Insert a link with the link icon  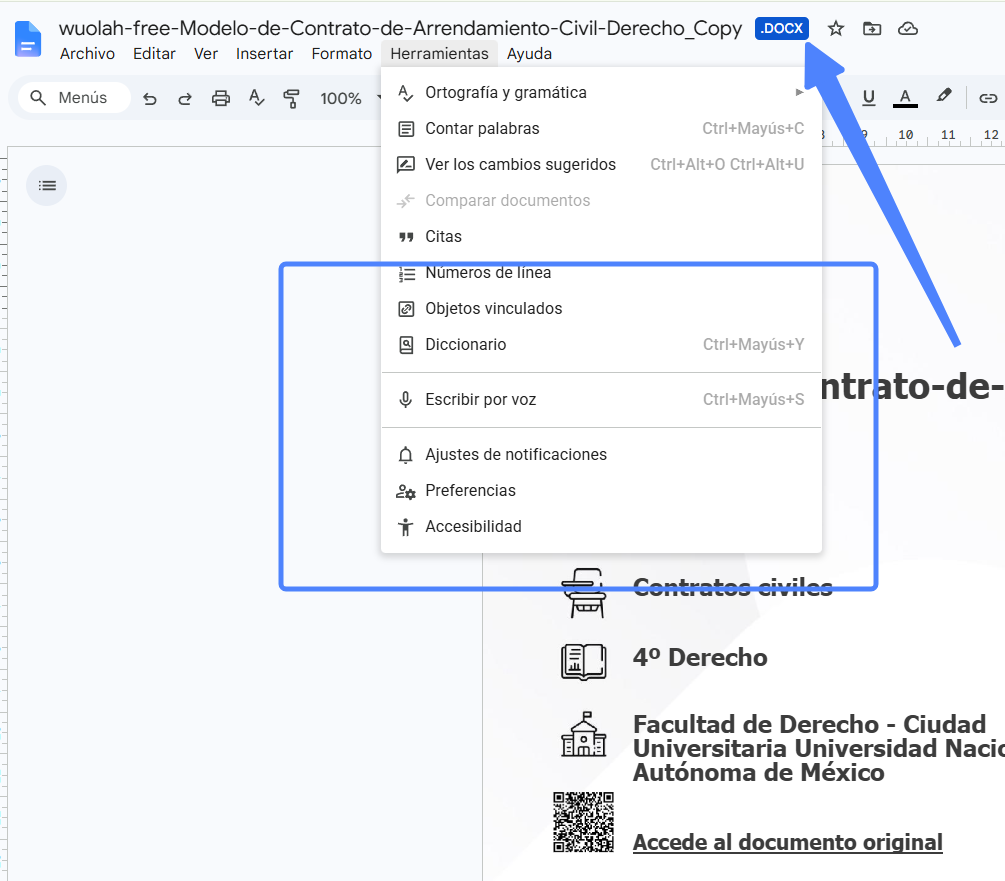pos(988,98)
